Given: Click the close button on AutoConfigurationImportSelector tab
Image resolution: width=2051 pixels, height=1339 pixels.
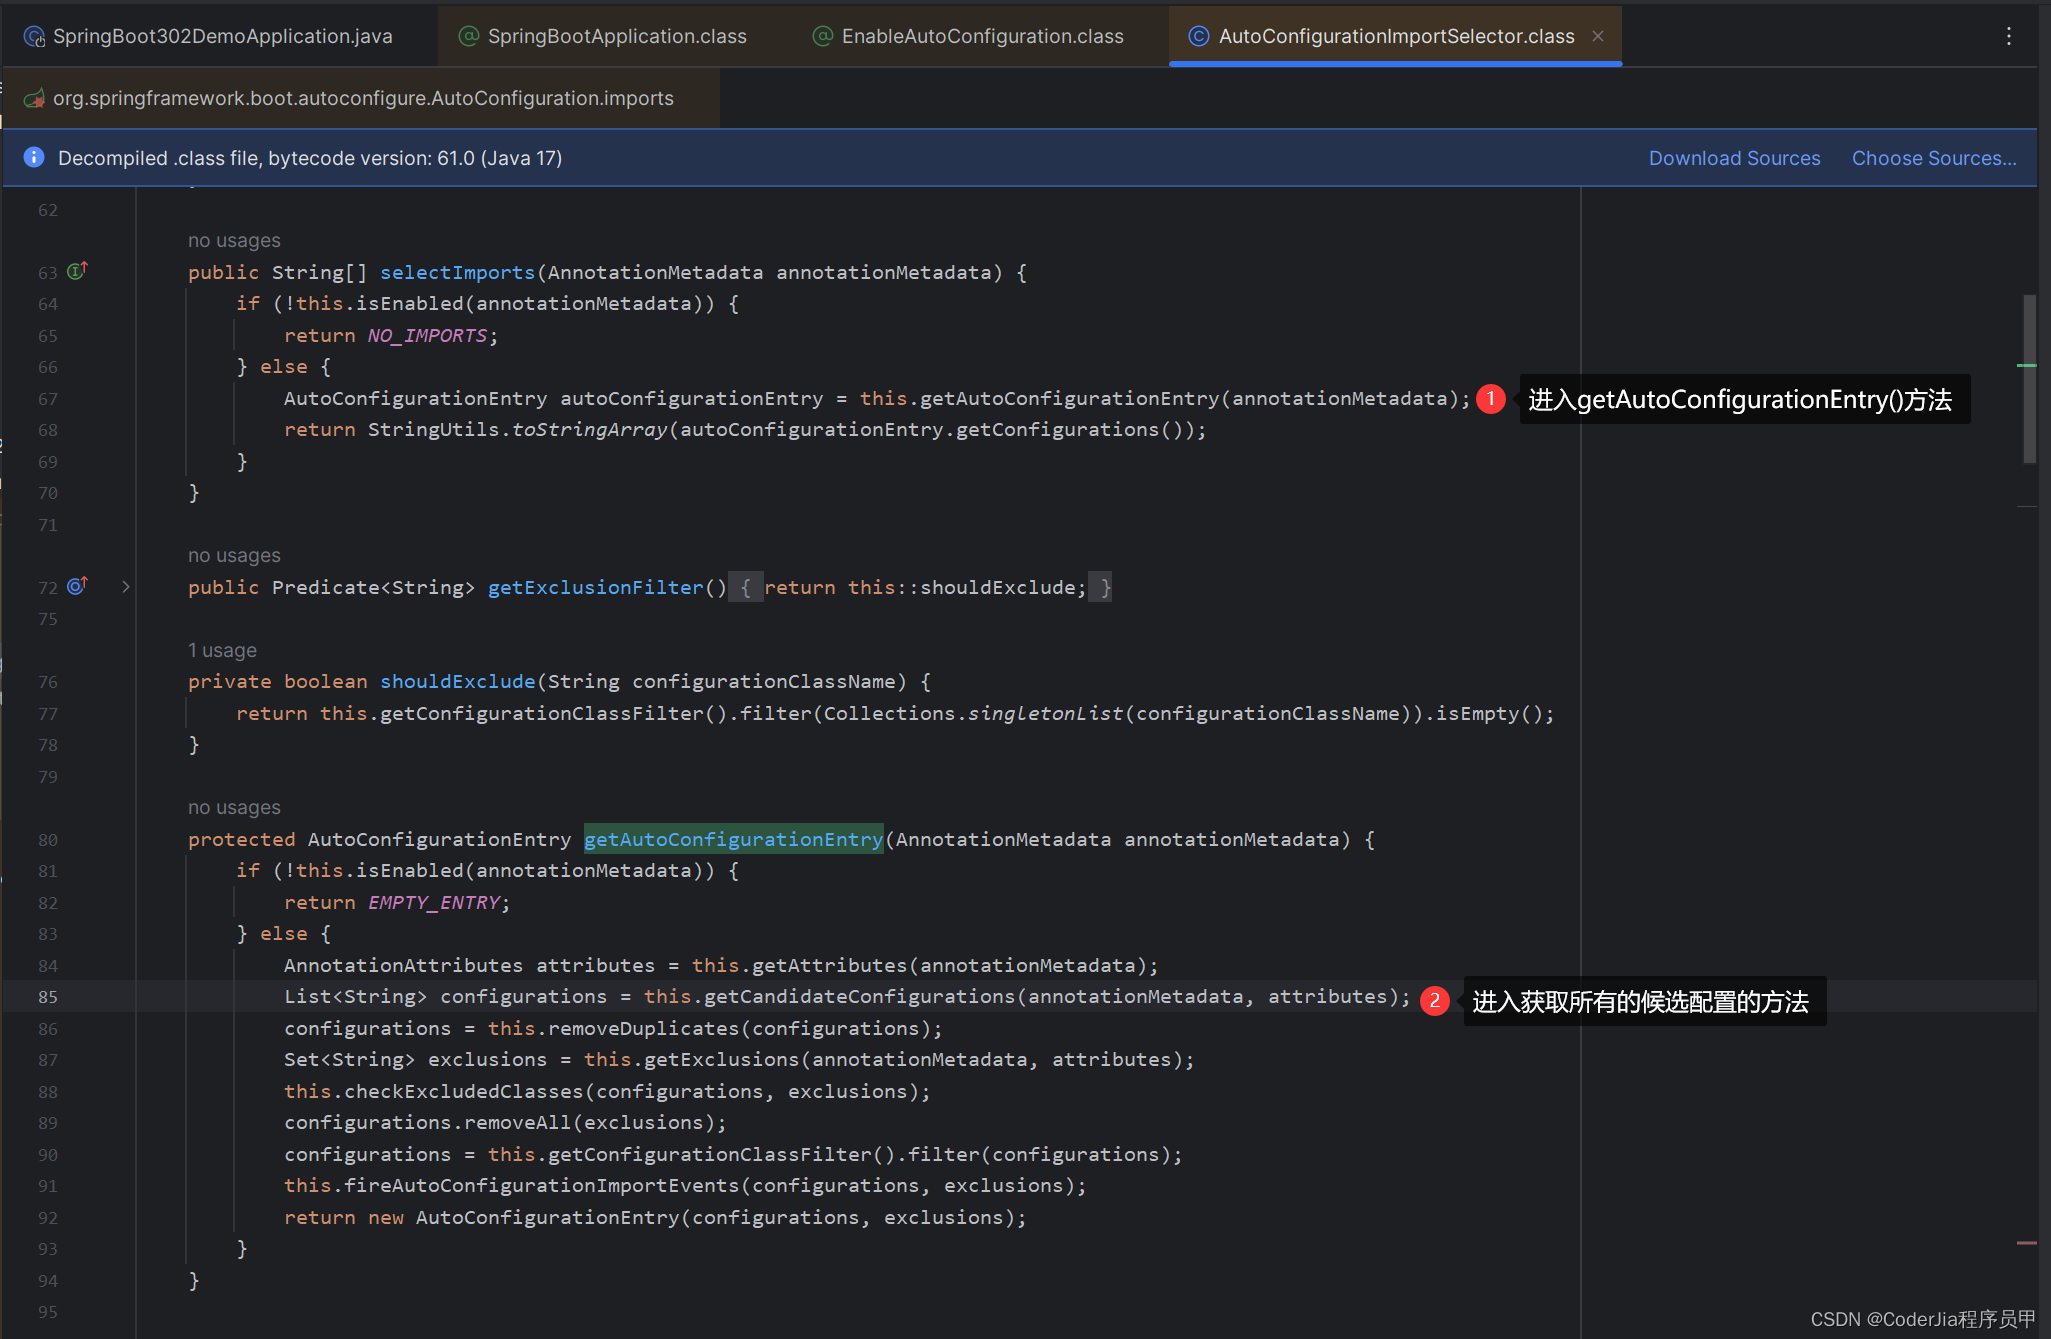Looking at the screenshot, I should tap(1598, 33).
